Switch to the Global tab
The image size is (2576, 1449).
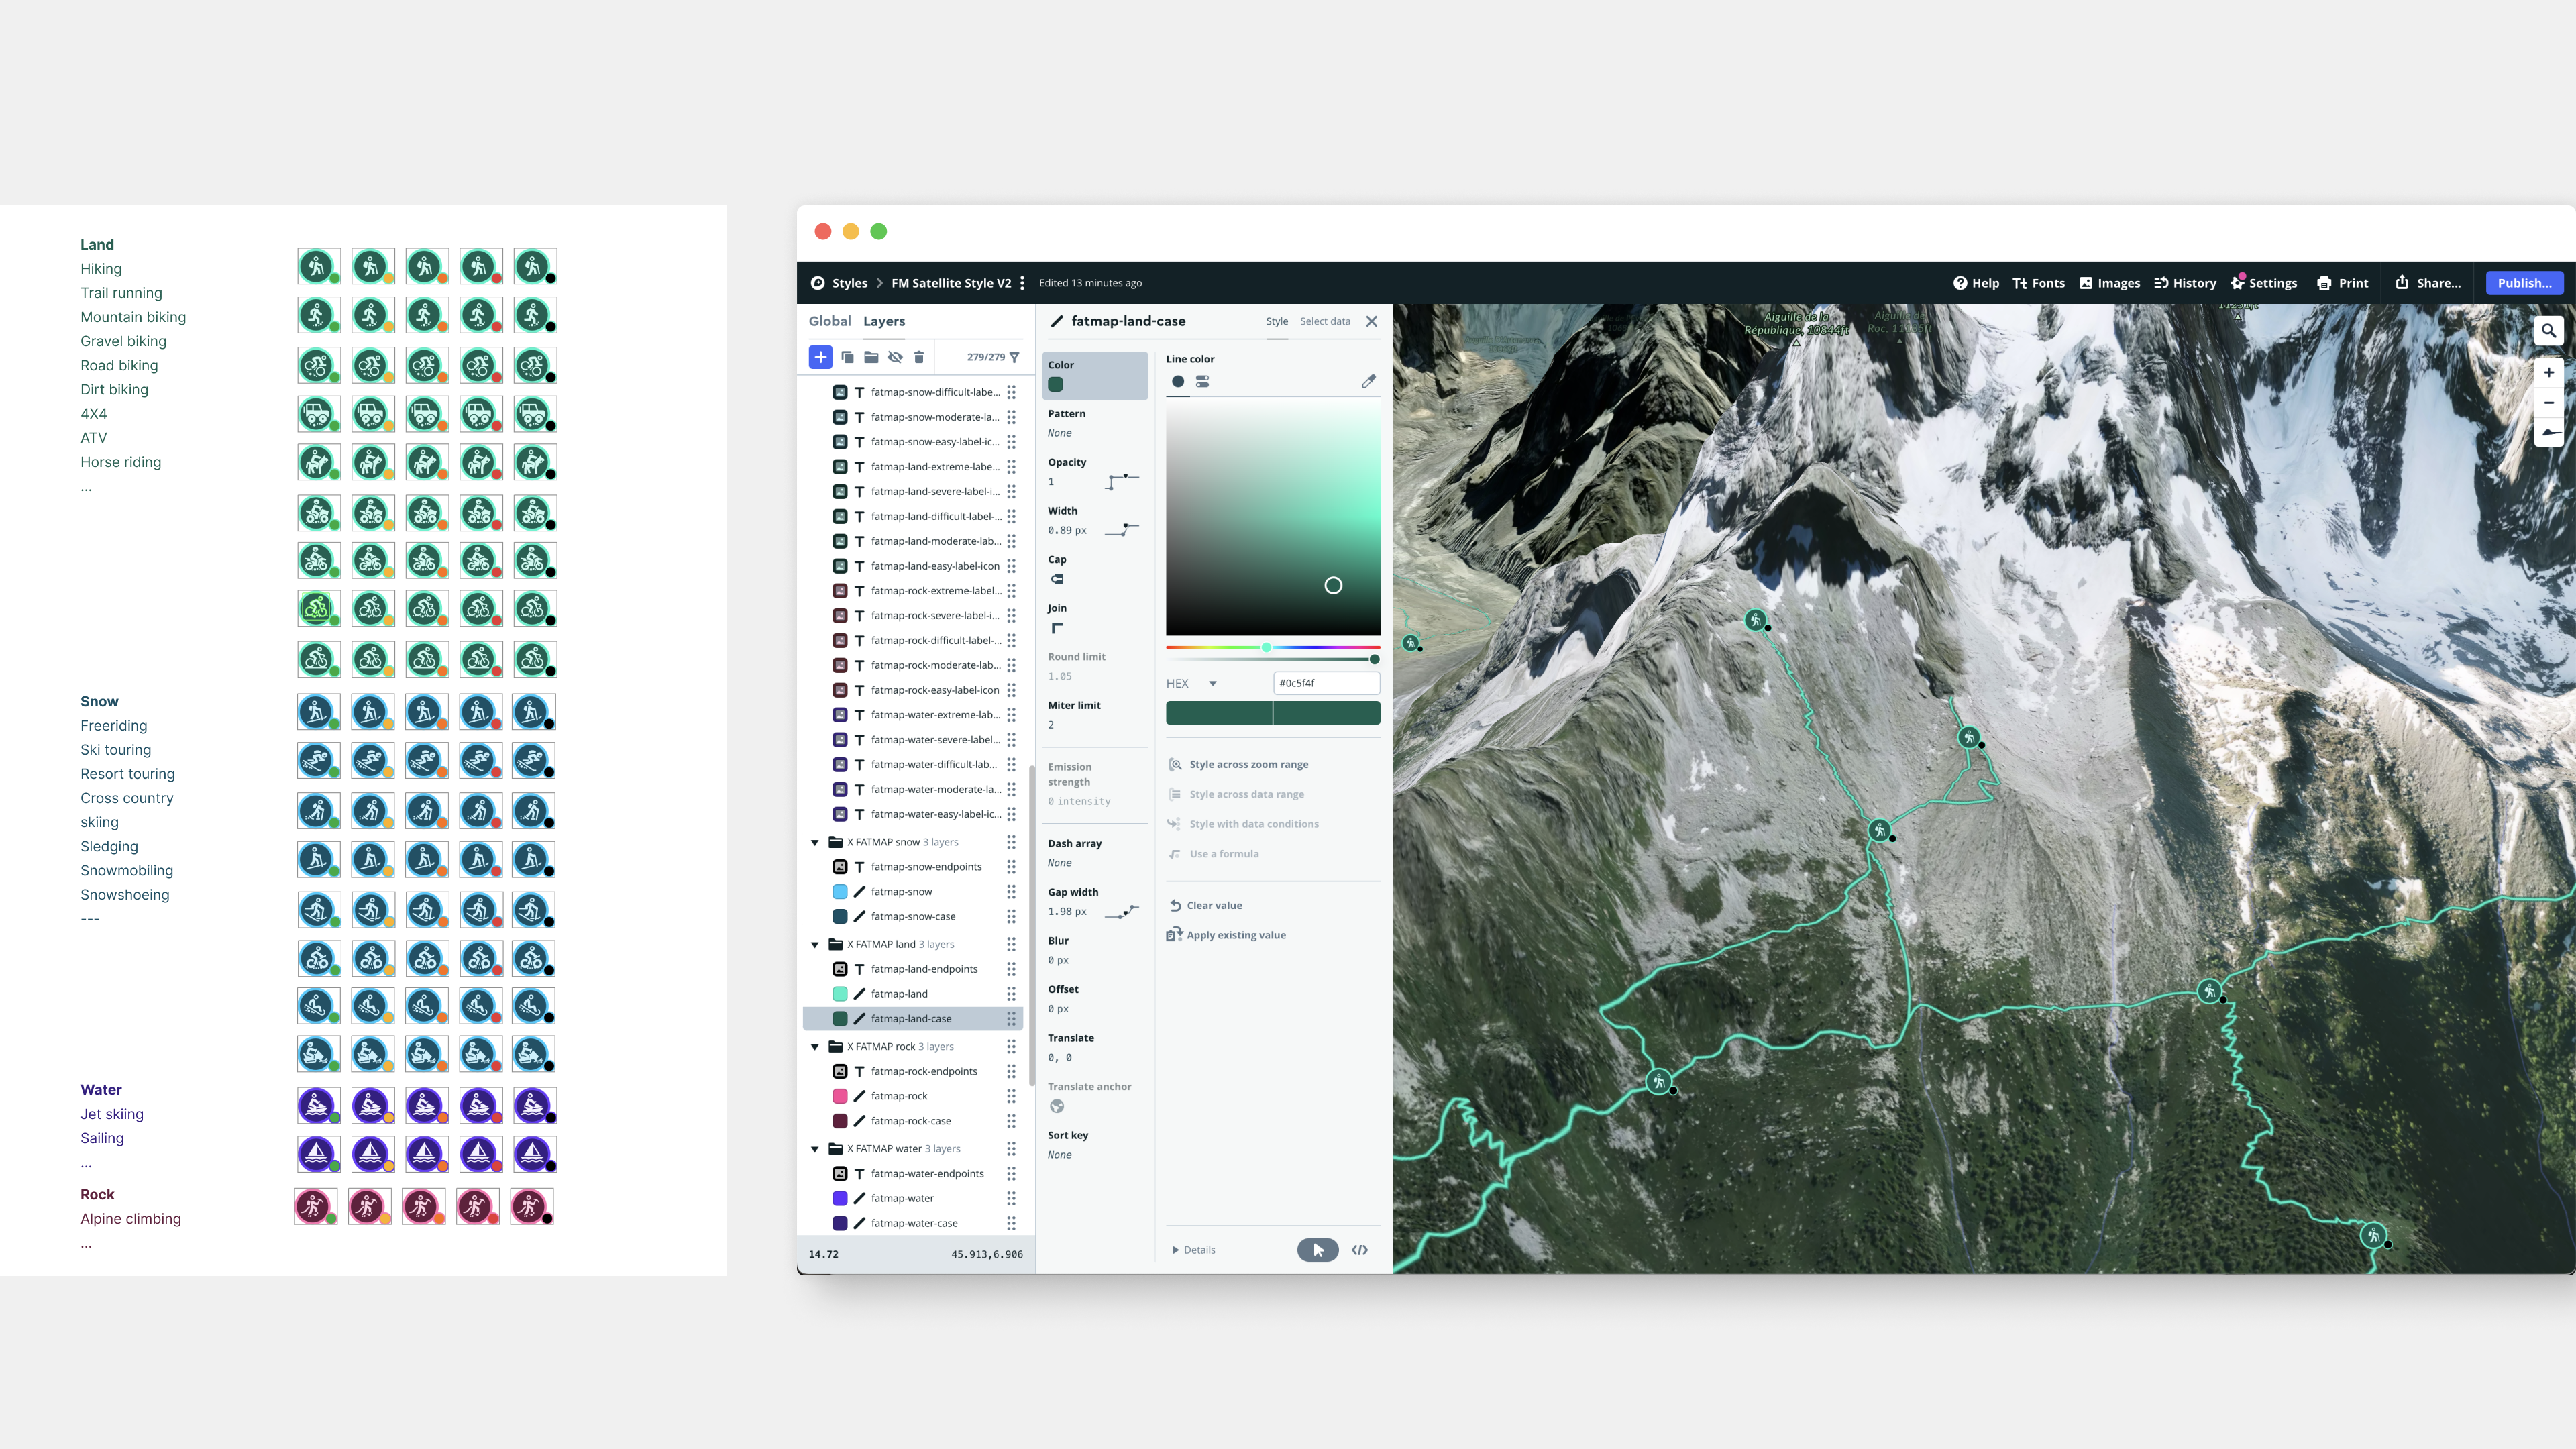coord(830,321)
